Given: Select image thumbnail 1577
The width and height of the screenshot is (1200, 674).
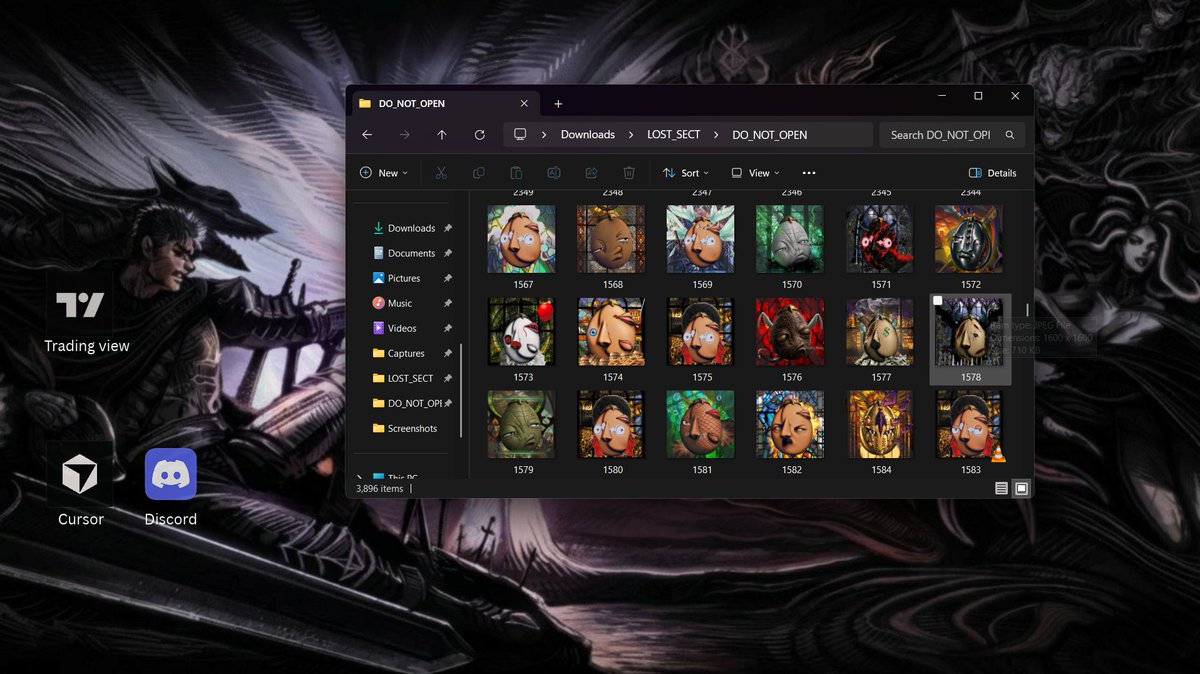Looking at the screenshot, I should pyautogui.click(x=880, y=332).
